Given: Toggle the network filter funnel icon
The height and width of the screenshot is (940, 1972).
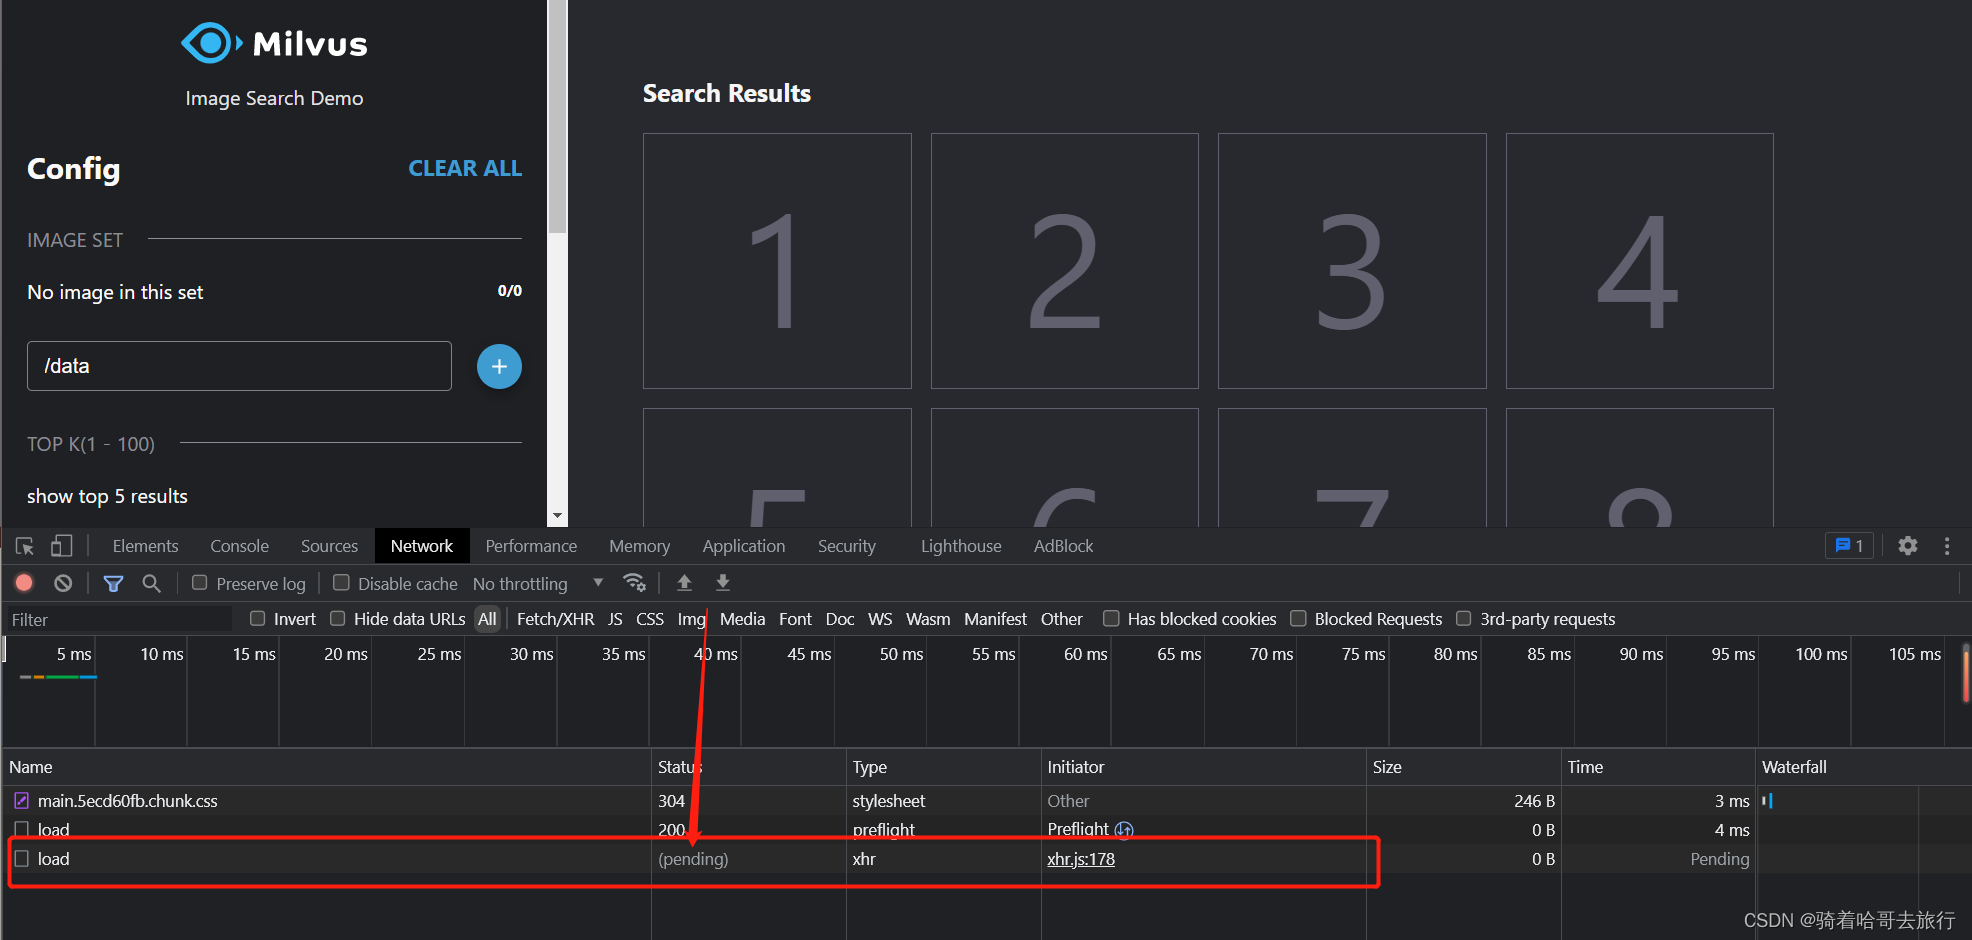Looking at the screenshot, I should click(x=114, y=583).
